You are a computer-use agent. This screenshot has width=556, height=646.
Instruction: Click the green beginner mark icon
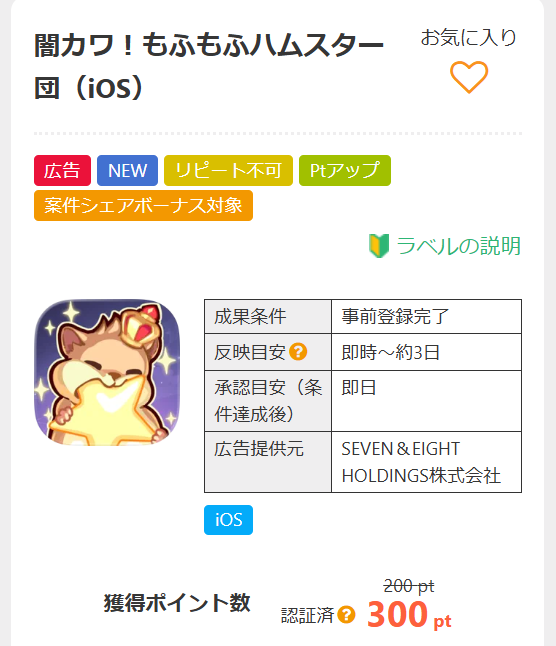coord(379,246)
